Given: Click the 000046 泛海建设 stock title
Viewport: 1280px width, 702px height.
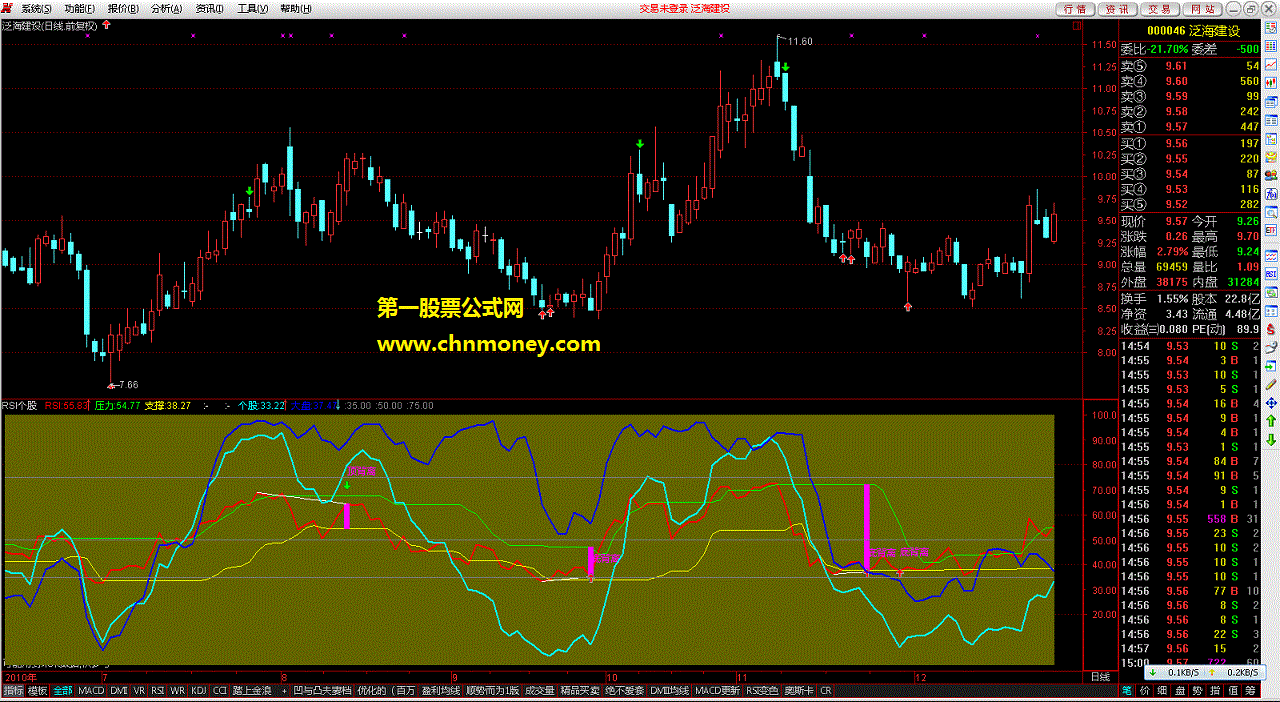Looking at the screenshot, I should coord(1192,32).
